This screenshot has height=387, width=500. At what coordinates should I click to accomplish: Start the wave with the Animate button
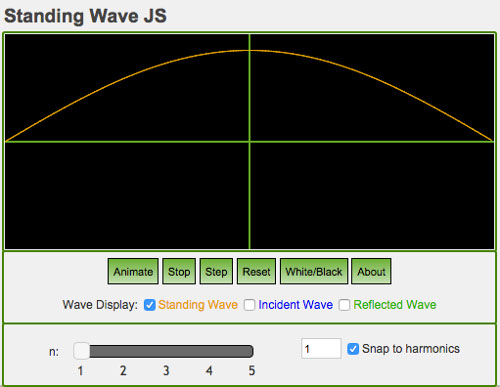(133, 271)
